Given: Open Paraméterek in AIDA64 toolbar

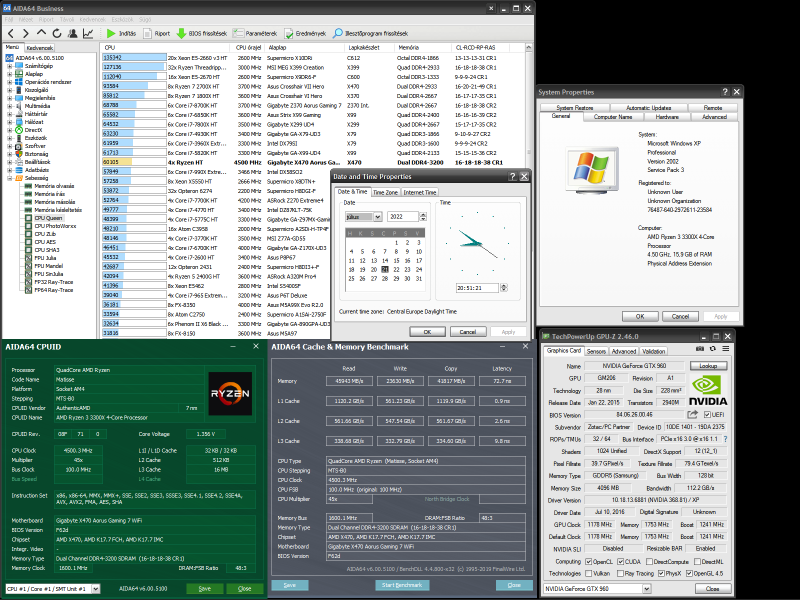Looking at the screenshot, I should click(255, 34).
